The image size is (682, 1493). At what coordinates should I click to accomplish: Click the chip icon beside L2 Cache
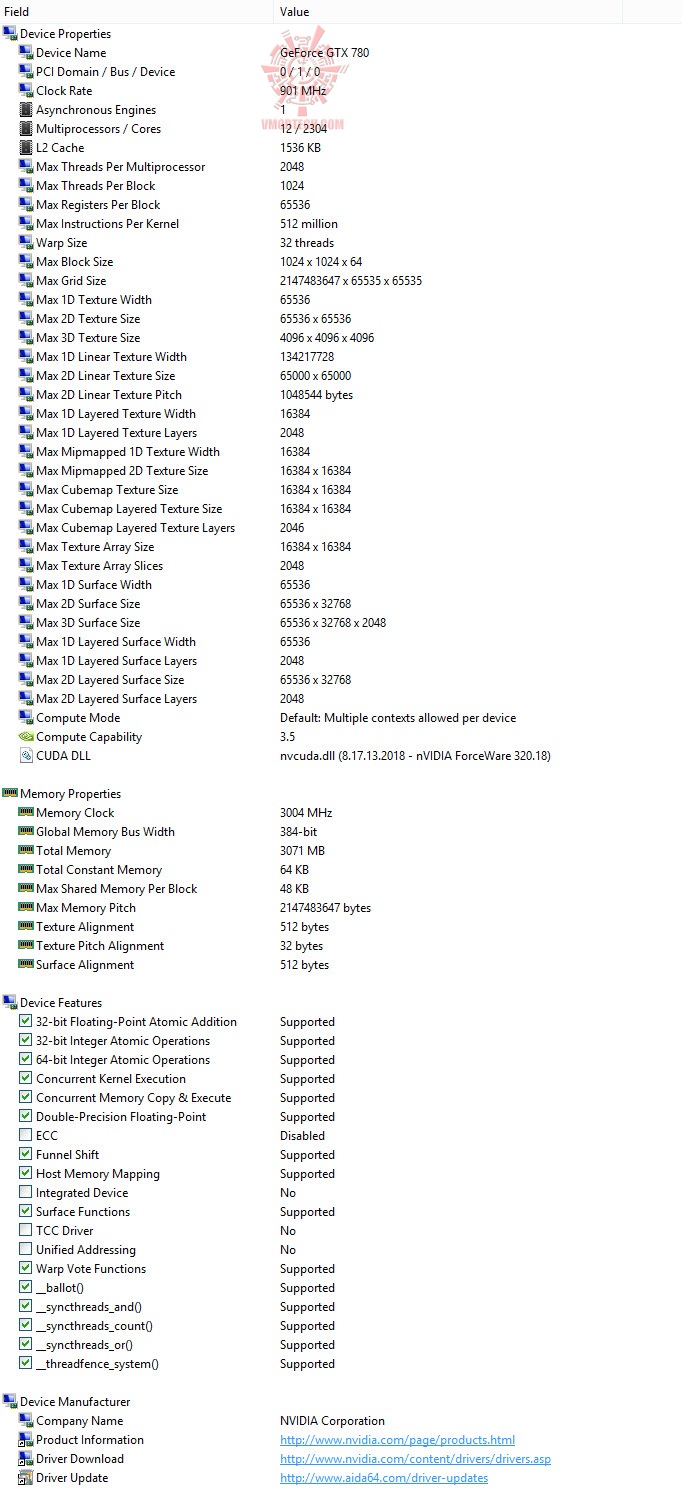coord(26,148)
